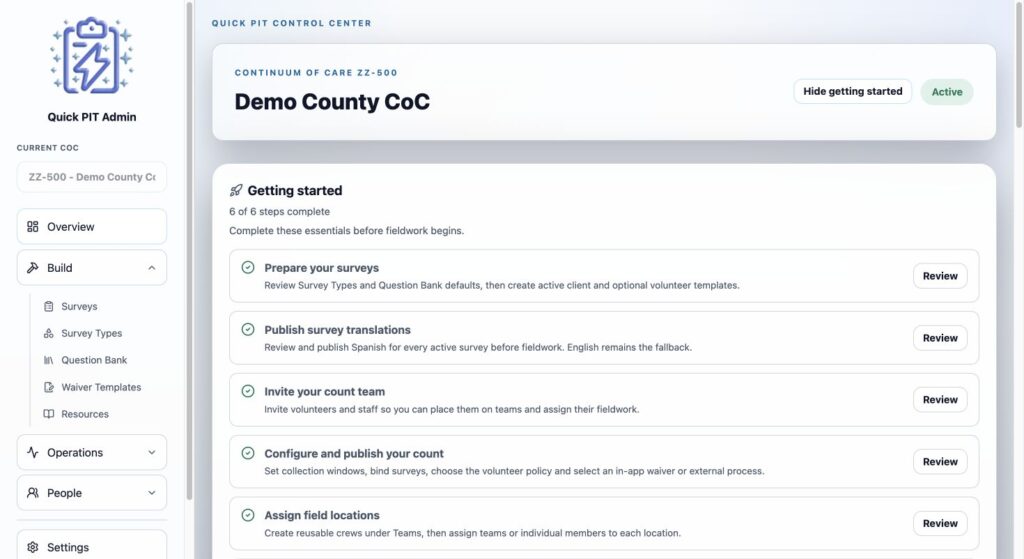1024x559 pixels.
Task: Click check circle beside Invite your count team
Action: click(x=248, y=391)
